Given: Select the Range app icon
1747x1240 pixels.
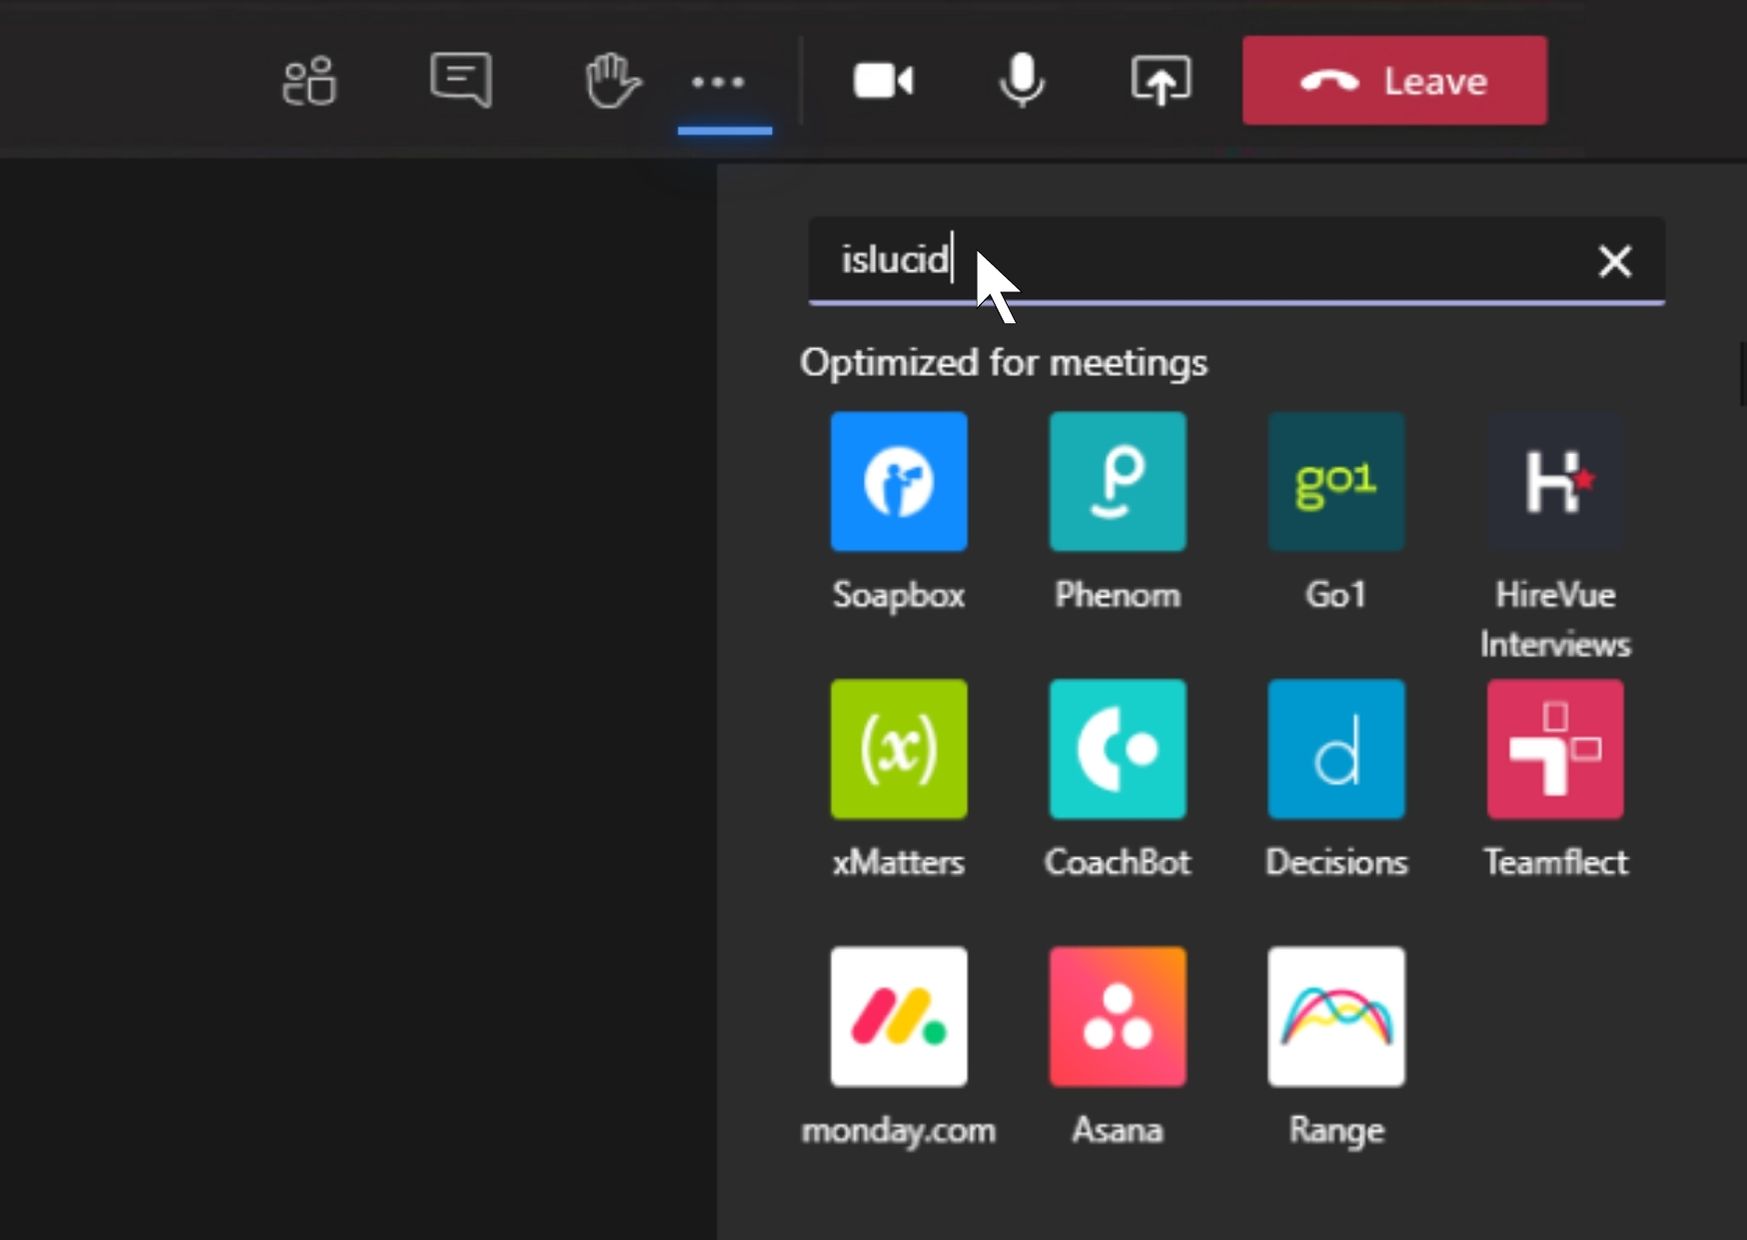Looking at the screenshot, I should point(1336,1017).
